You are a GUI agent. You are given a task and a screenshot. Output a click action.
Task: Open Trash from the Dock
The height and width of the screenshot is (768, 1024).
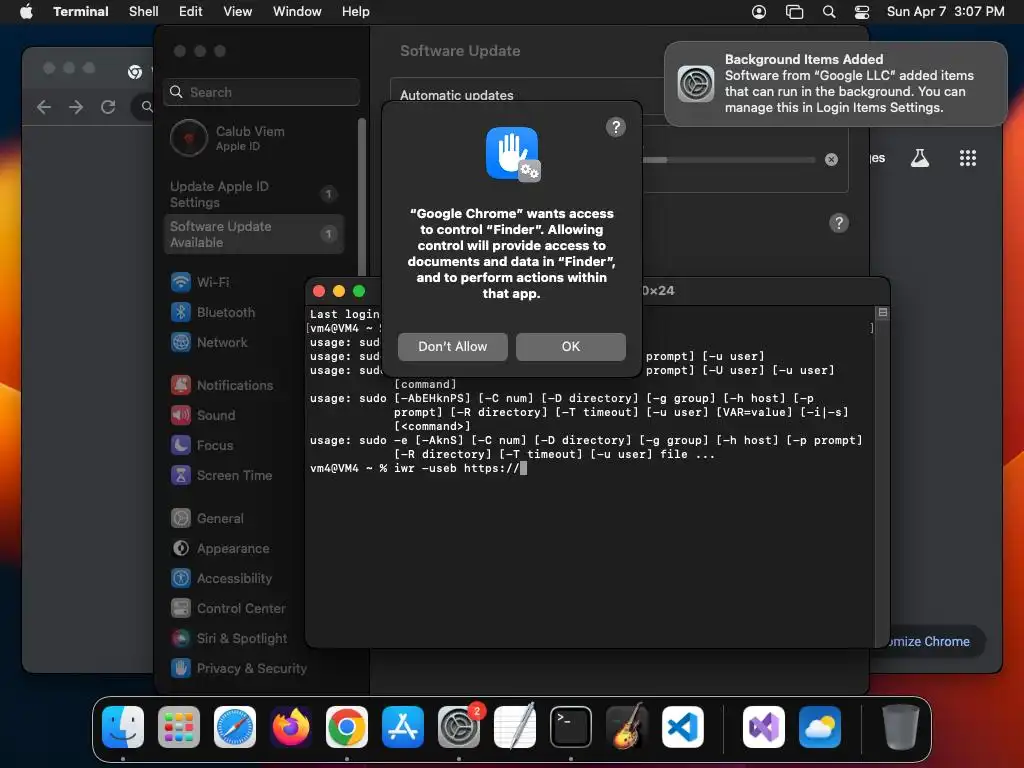pyautogui.click(x=901, y=727)
